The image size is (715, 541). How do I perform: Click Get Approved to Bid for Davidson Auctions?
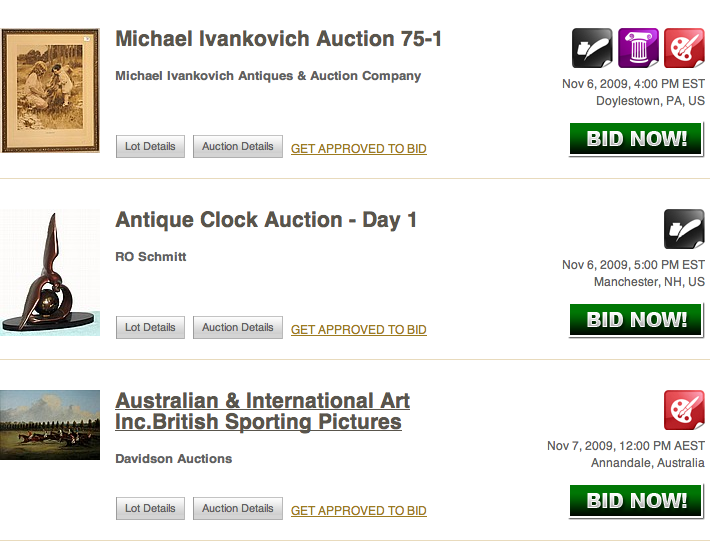358,511
